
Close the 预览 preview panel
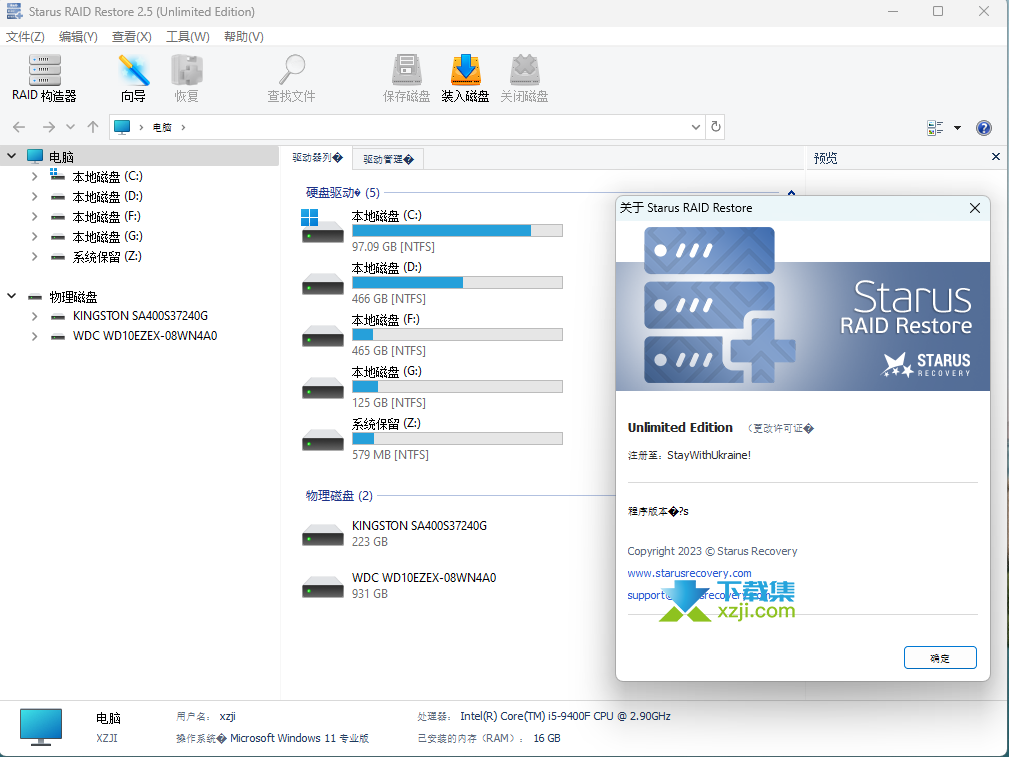[x=995, y=157]
